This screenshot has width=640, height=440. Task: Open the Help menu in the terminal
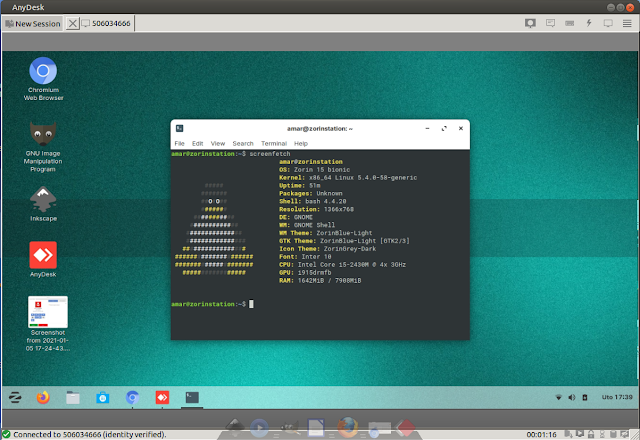click(x=301, y=144)
